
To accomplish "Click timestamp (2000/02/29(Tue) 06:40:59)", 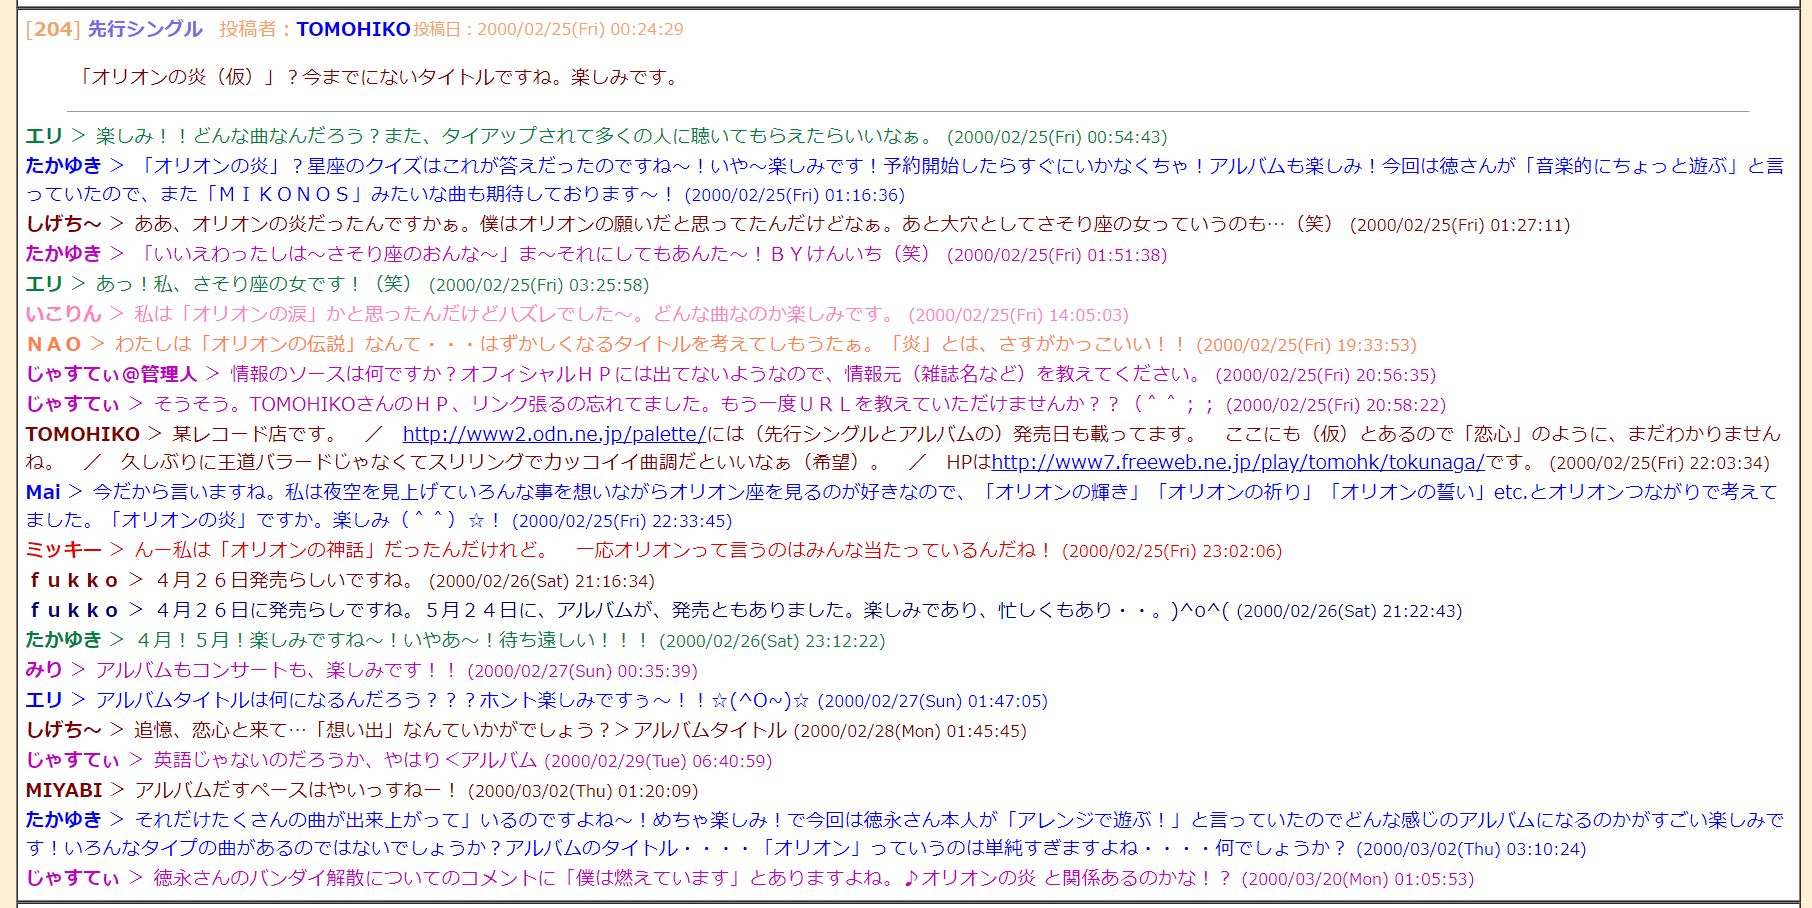I will coord(658,761).
